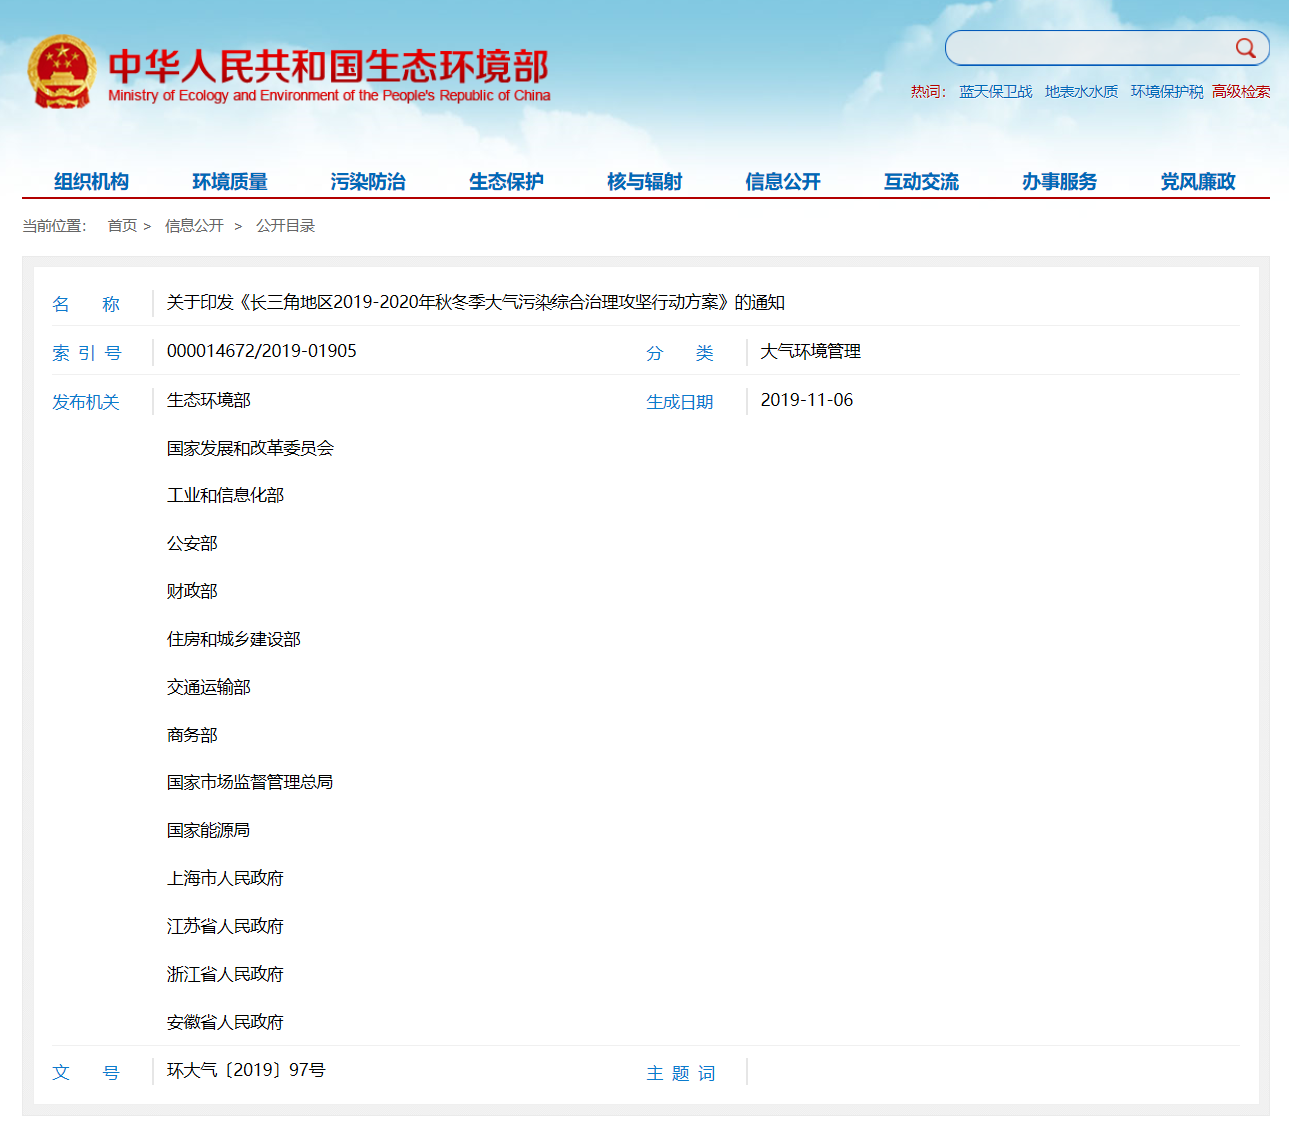Click the search magnifier icon
The width and height of the screenshot is (1289, 1128).
coord(1244,47)
